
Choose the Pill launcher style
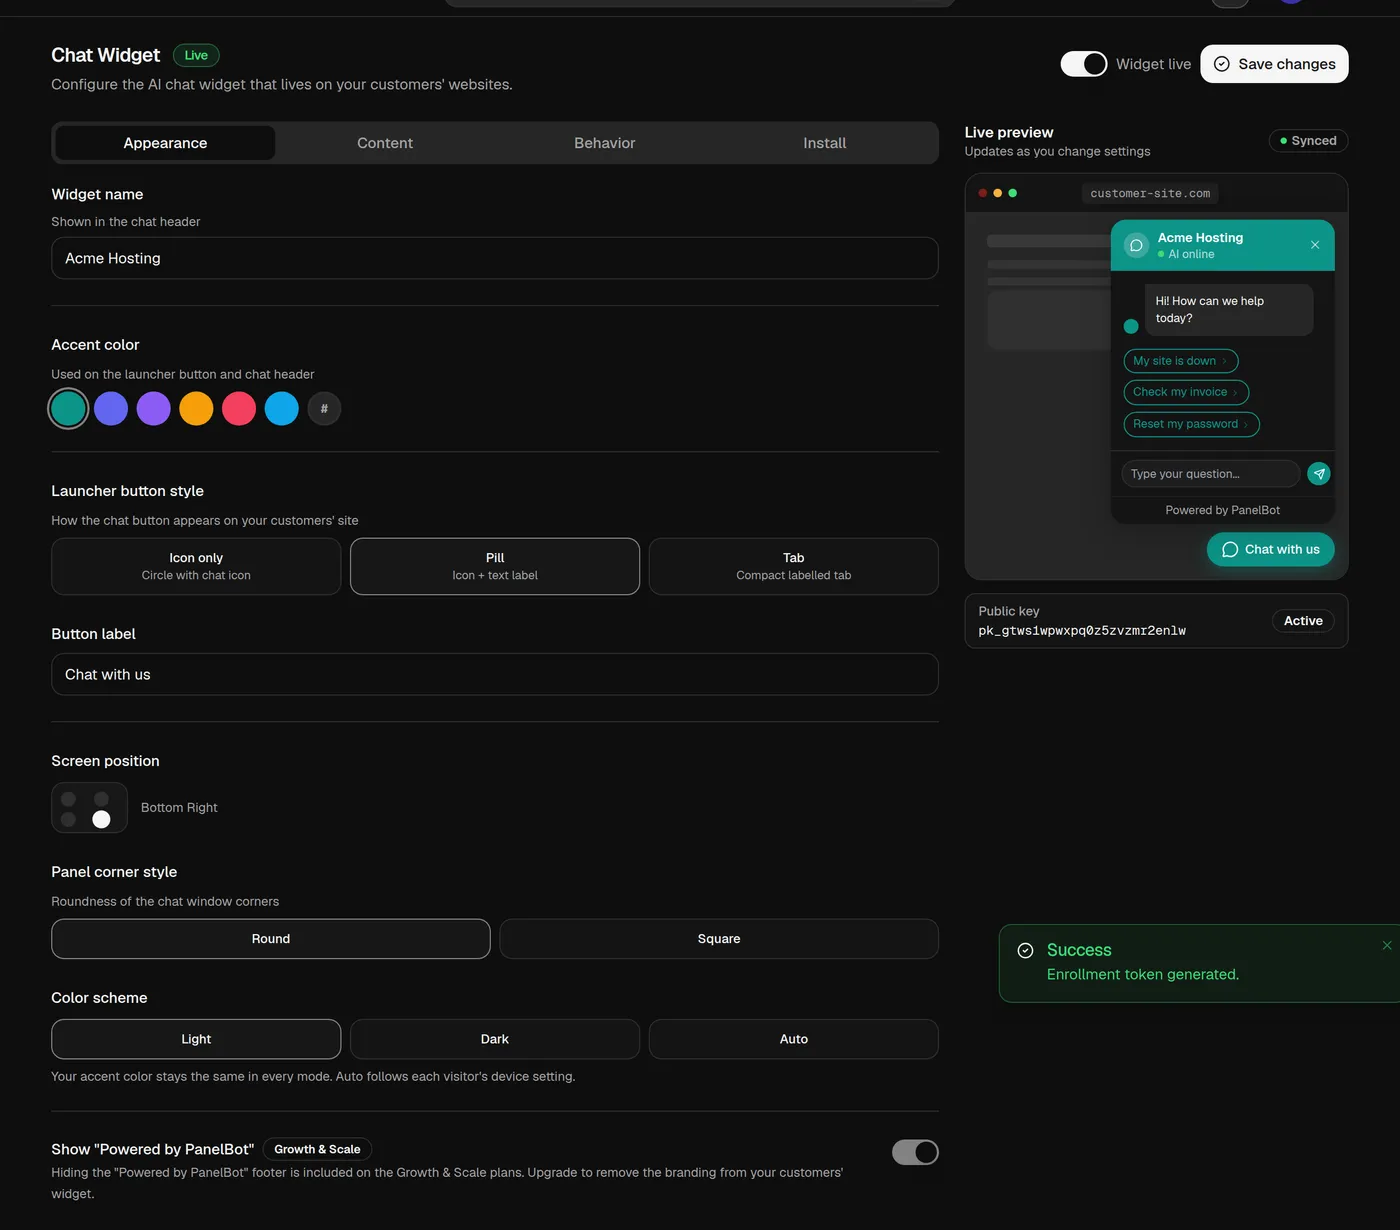pyautogui.click(x=495, y=567)
